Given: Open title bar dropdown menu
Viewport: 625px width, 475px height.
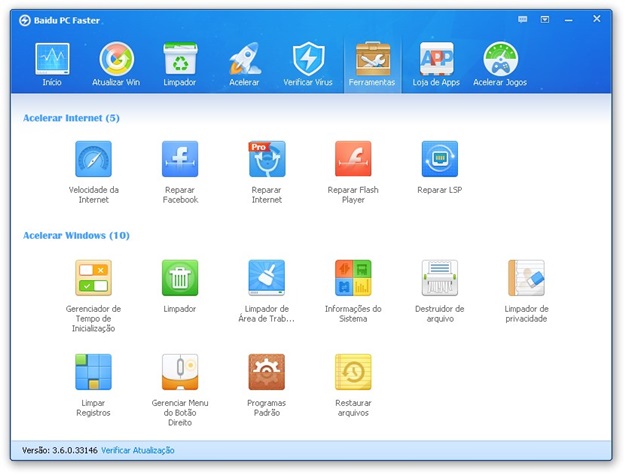Looking at the screenshot, I should click(x=545, y=19).
